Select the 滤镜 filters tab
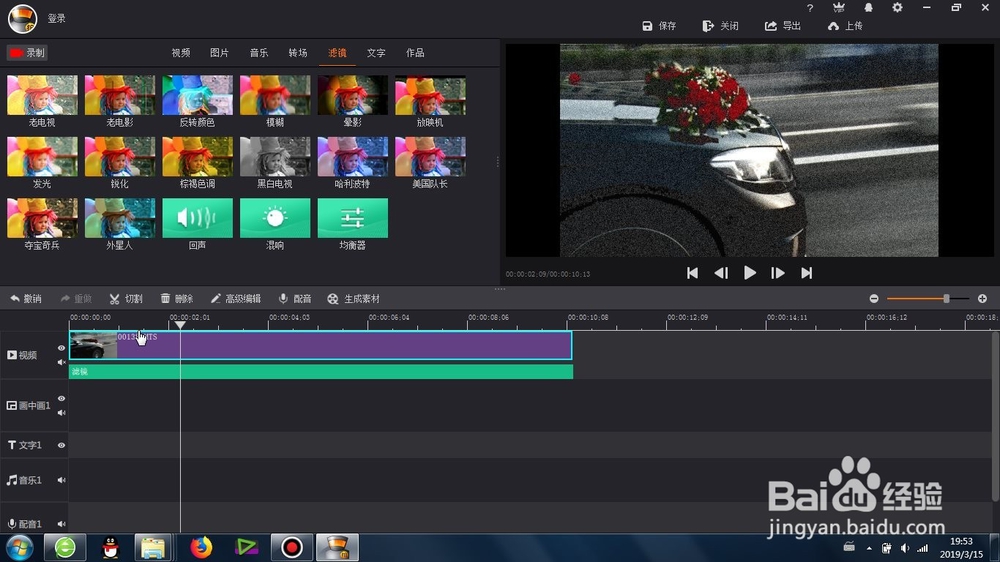The height and width of the screenshot is (562, 1000). [x=337, y=53]
